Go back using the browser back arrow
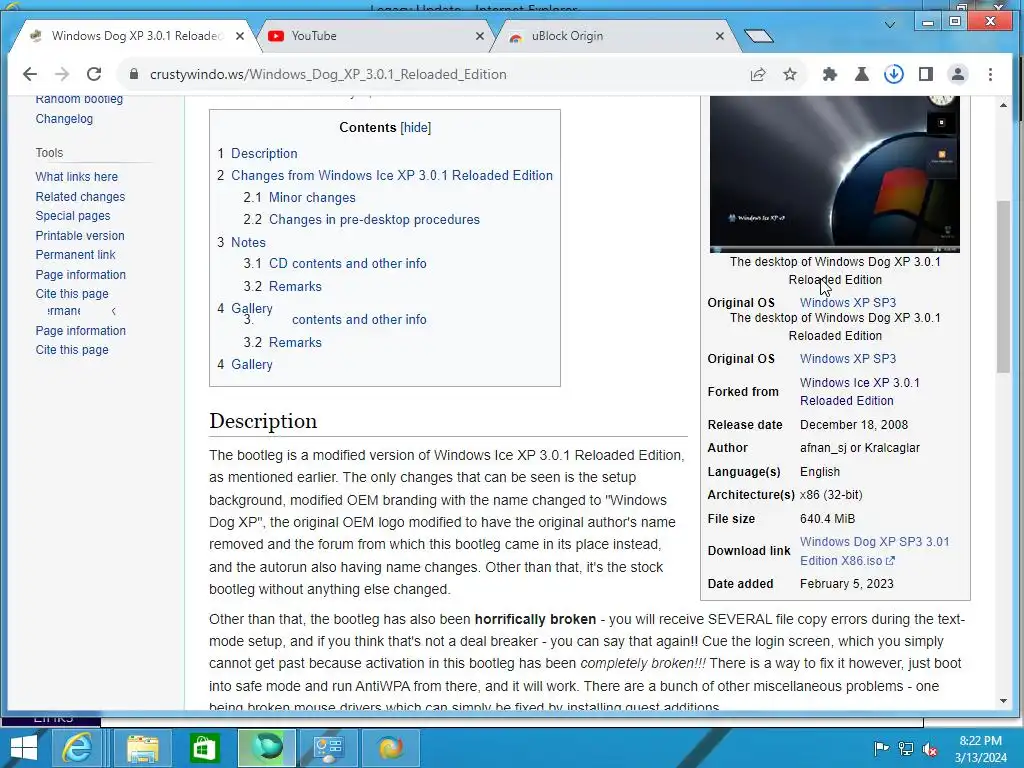This screenshot has width=1024, height=768. click(x=30, y=74)
